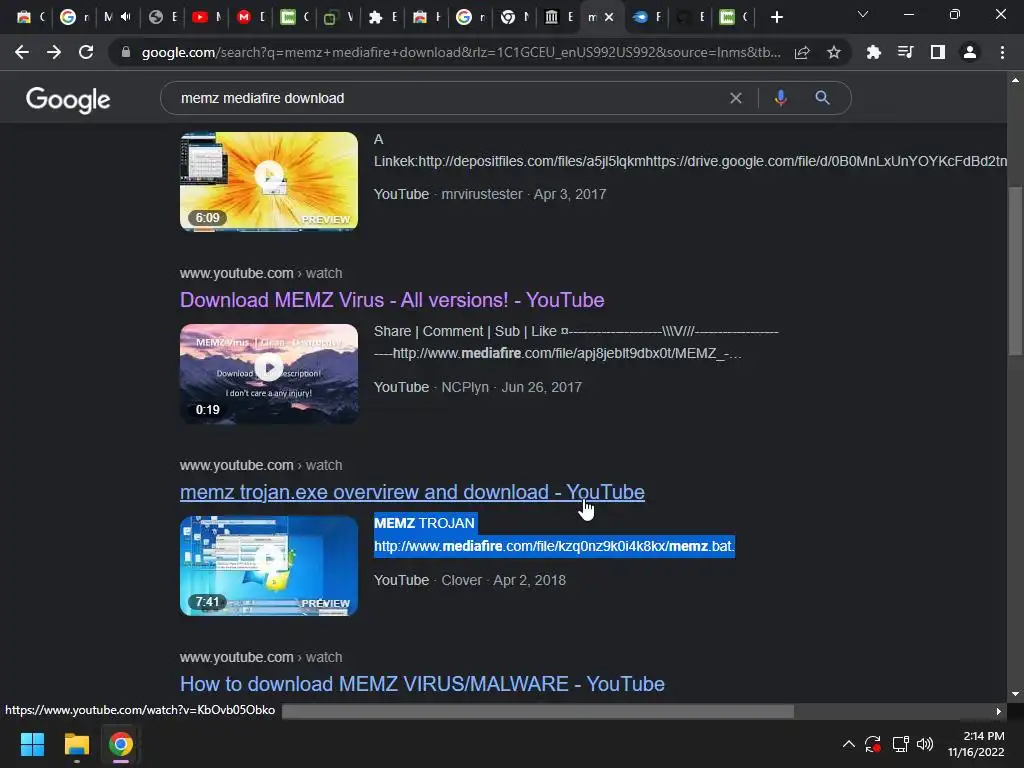Open the Chrome extensions puzzle menu
Viewport: 1024px width, 768px height.
click(873, 52)
